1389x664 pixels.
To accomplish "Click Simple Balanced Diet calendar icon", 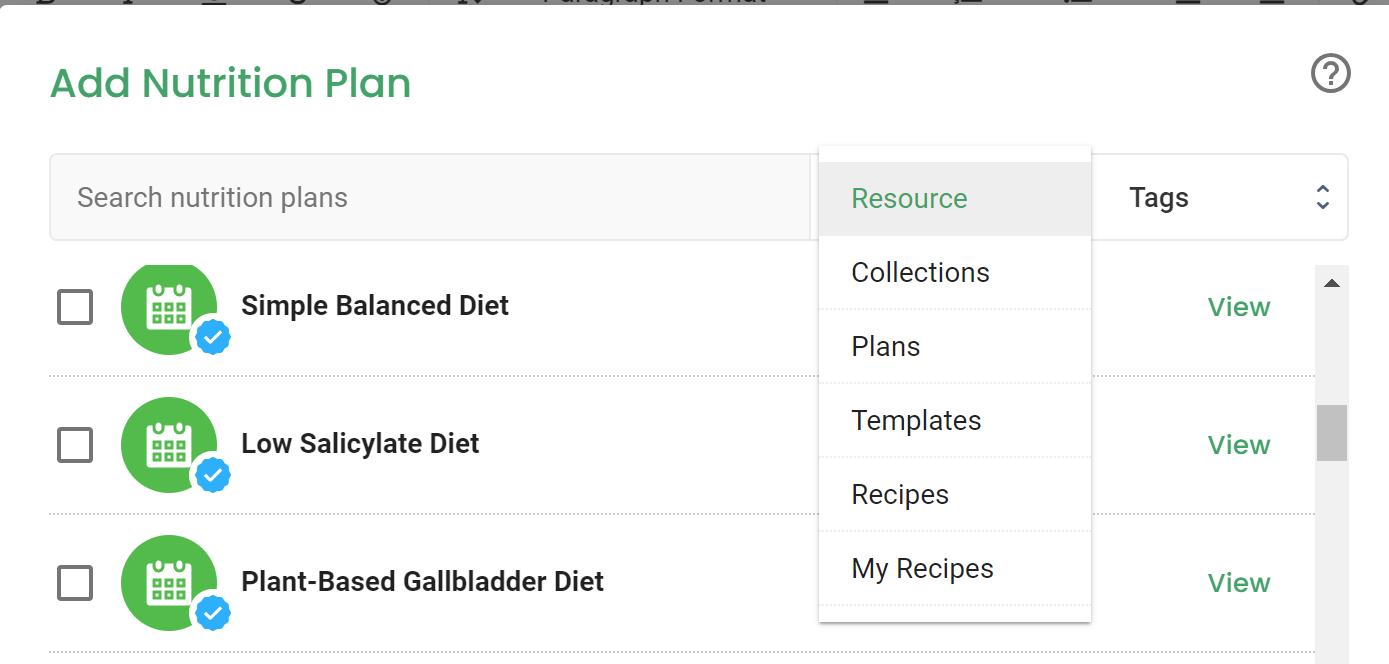I will point(169,306).
